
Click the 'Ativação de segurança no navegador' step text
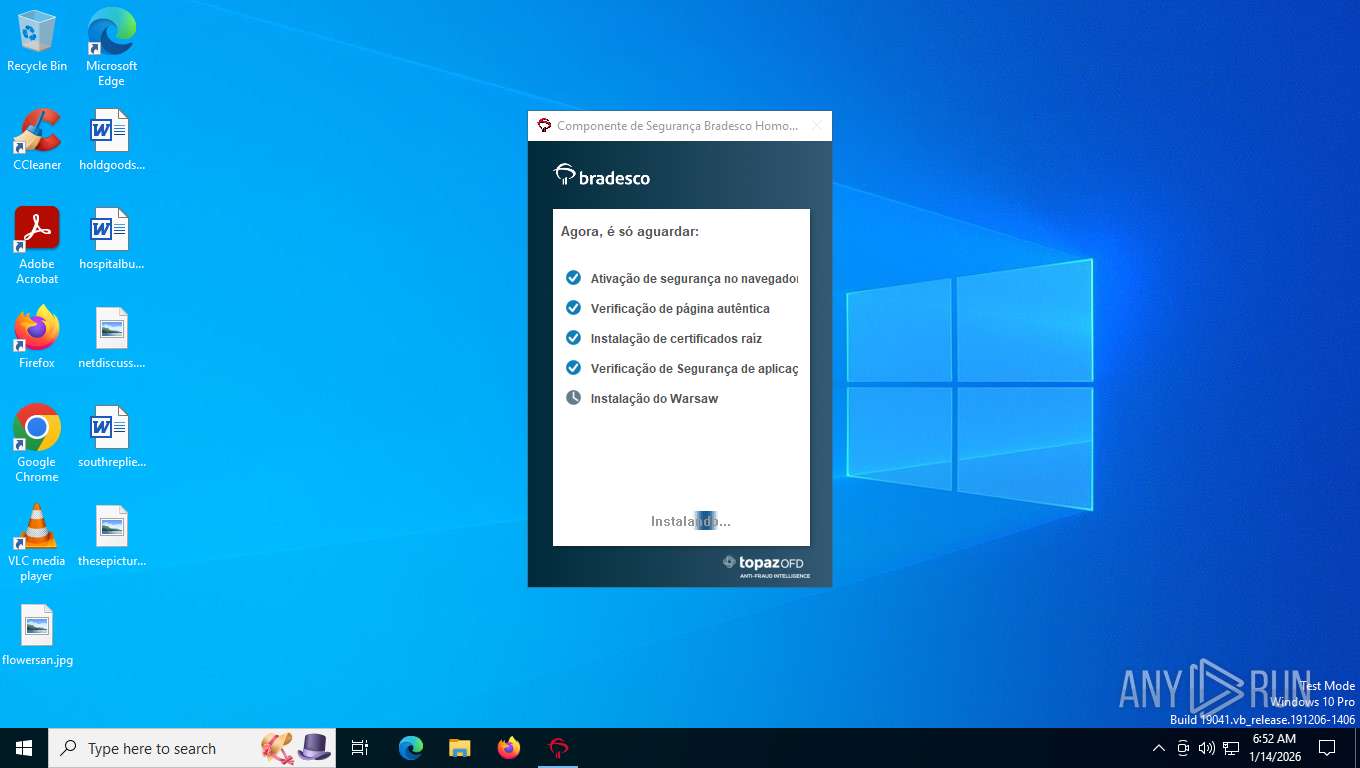[694, 279]
